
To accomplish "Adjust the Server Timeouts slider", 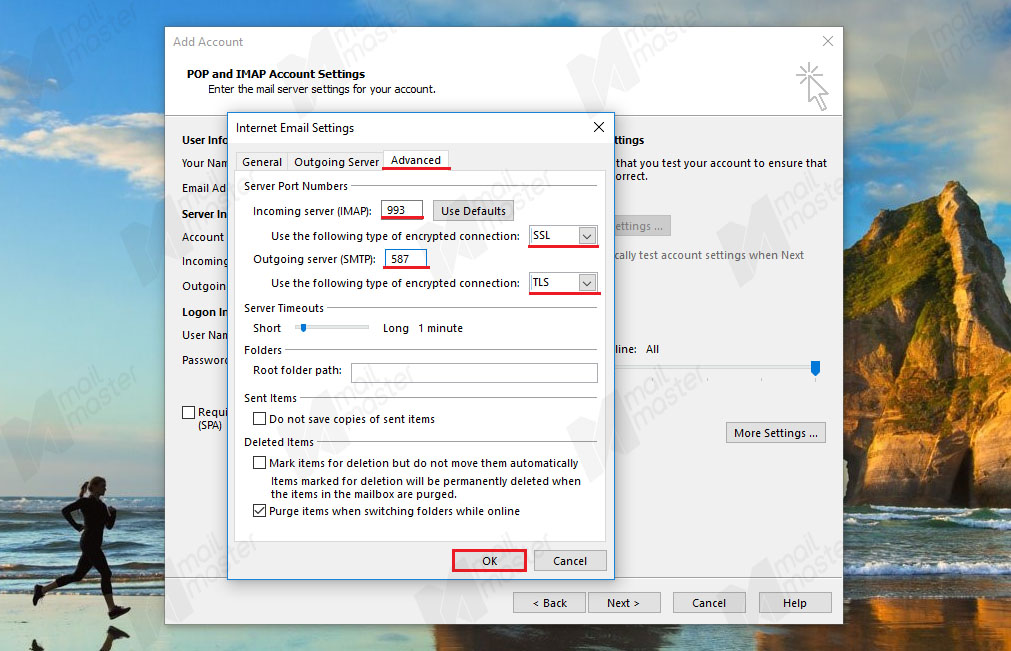I will coord(303,328).
